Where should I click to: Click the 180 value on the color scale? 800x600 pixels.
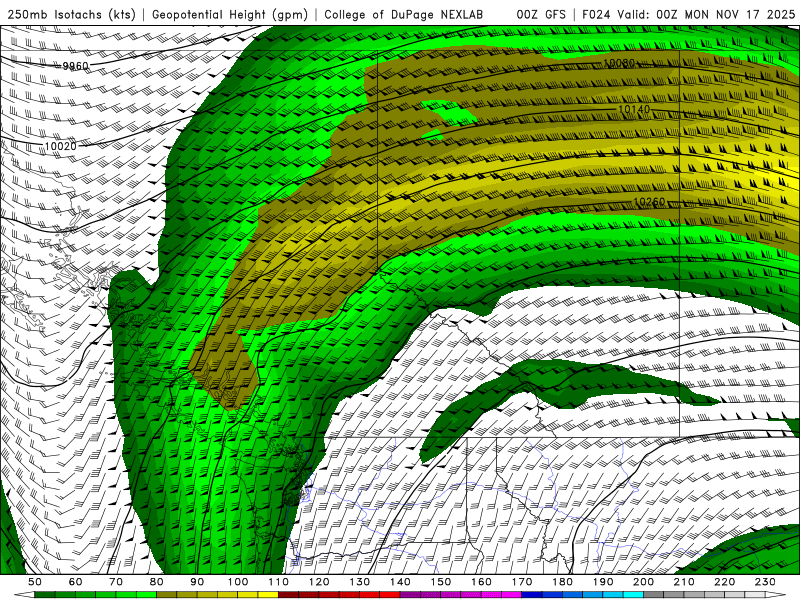[x=562, y=582]
